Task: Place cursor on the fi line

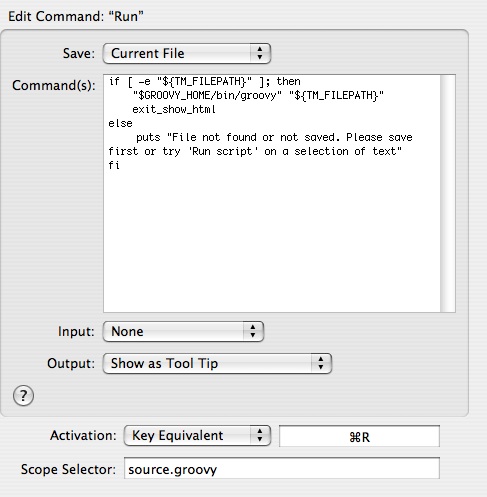Action: coord(114,165)
